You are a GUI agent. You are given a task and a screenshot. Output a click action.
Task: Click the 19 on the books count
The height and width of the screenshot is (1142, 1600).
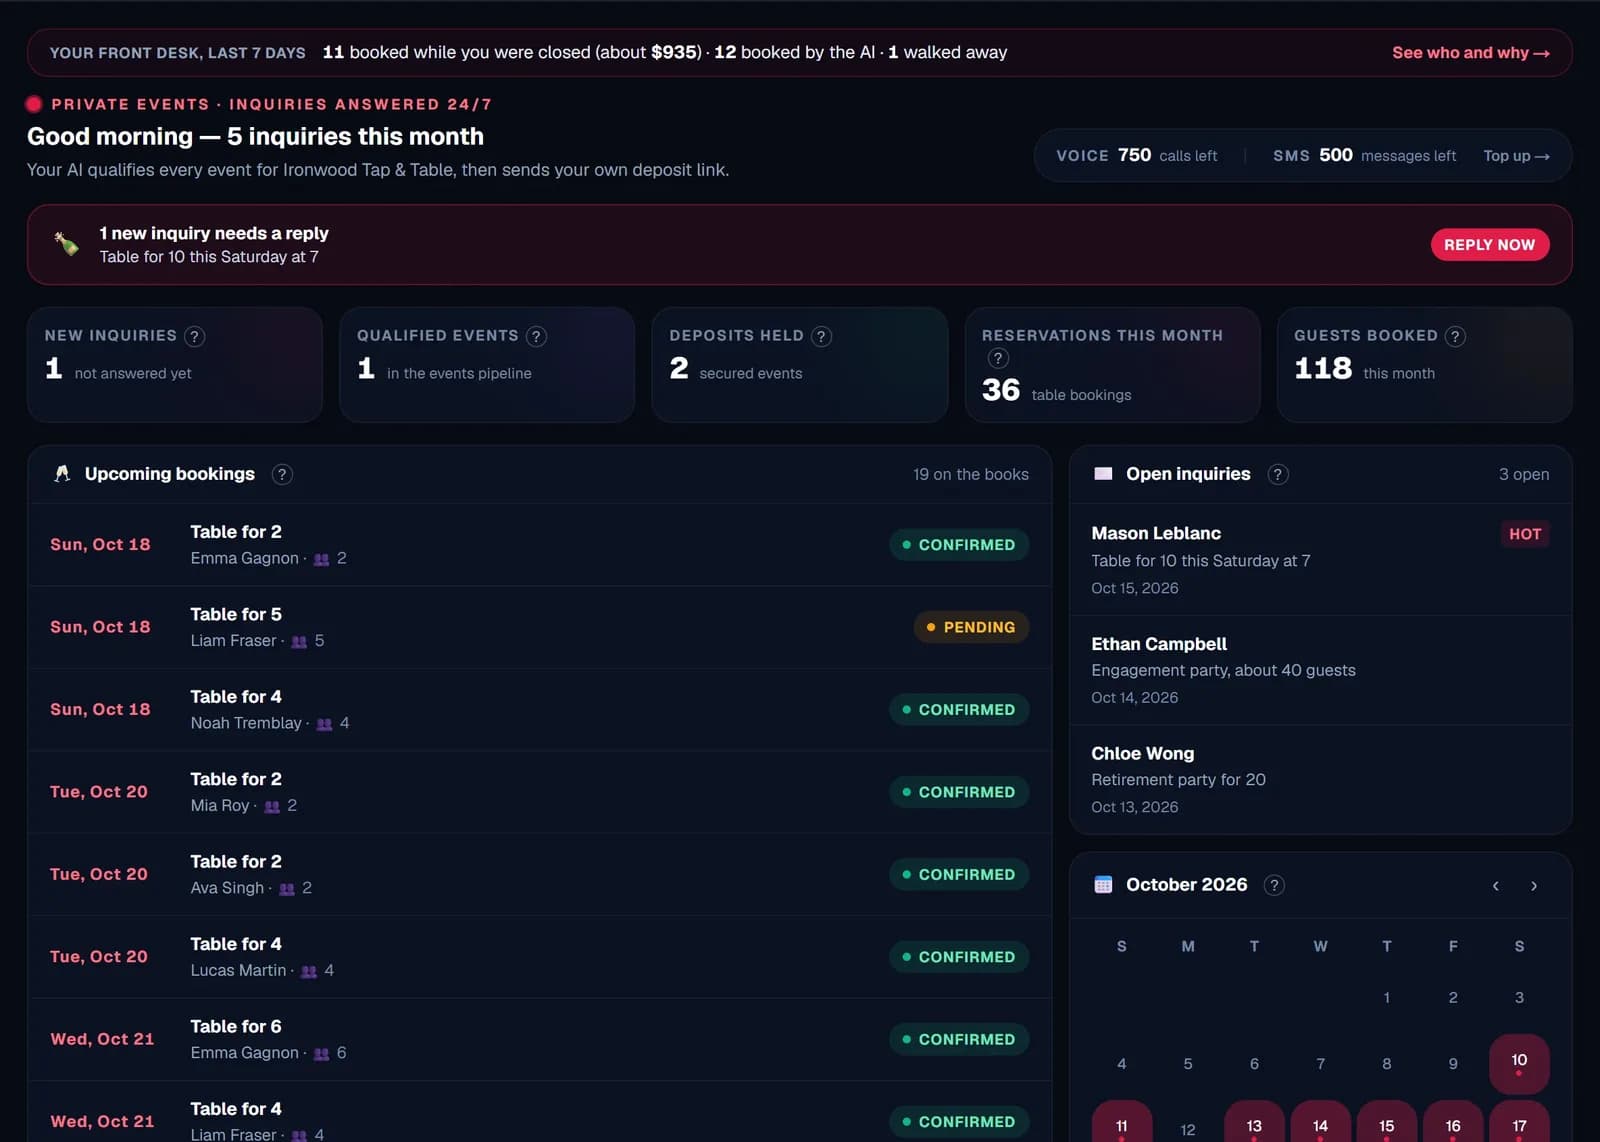pos(970,474)
